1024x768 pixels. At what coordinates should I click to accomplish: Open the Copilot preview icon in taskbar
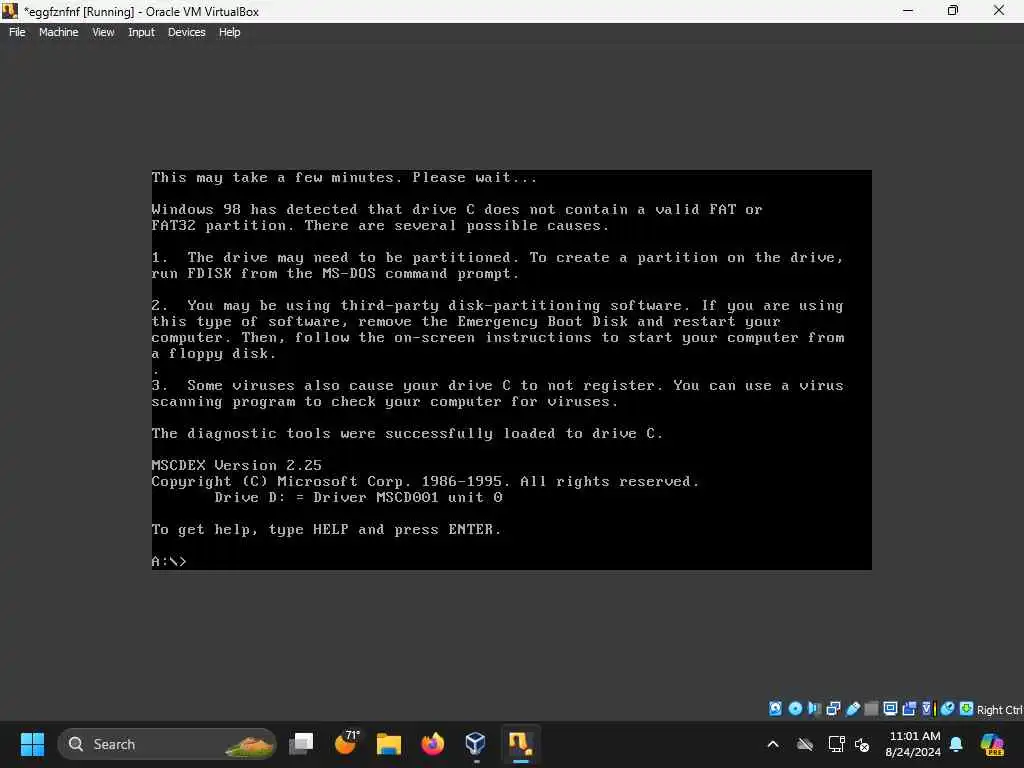pos(992,744)
